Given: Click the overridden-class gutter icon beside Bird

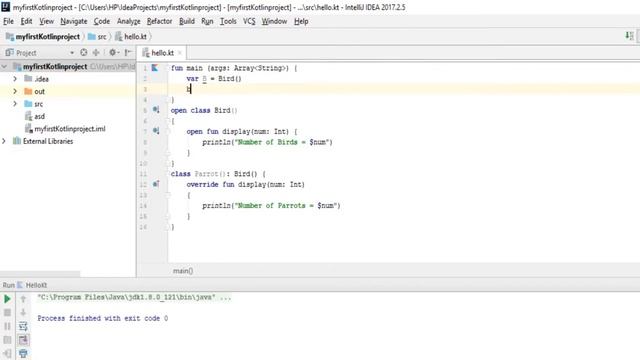Looking at the screenshot, I should tap(156, 109).
